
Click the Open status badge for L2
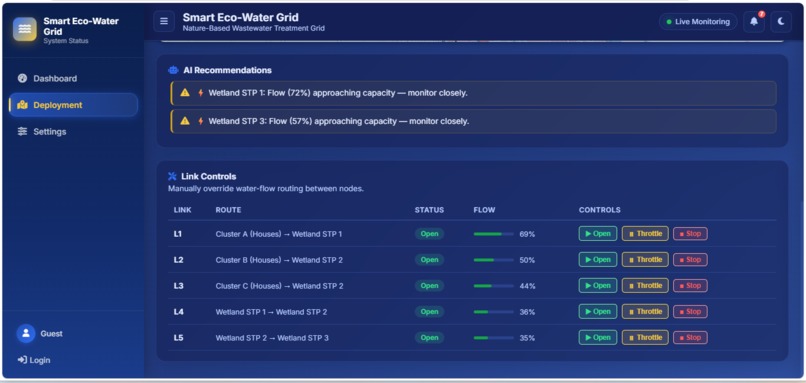click(429, 260)
